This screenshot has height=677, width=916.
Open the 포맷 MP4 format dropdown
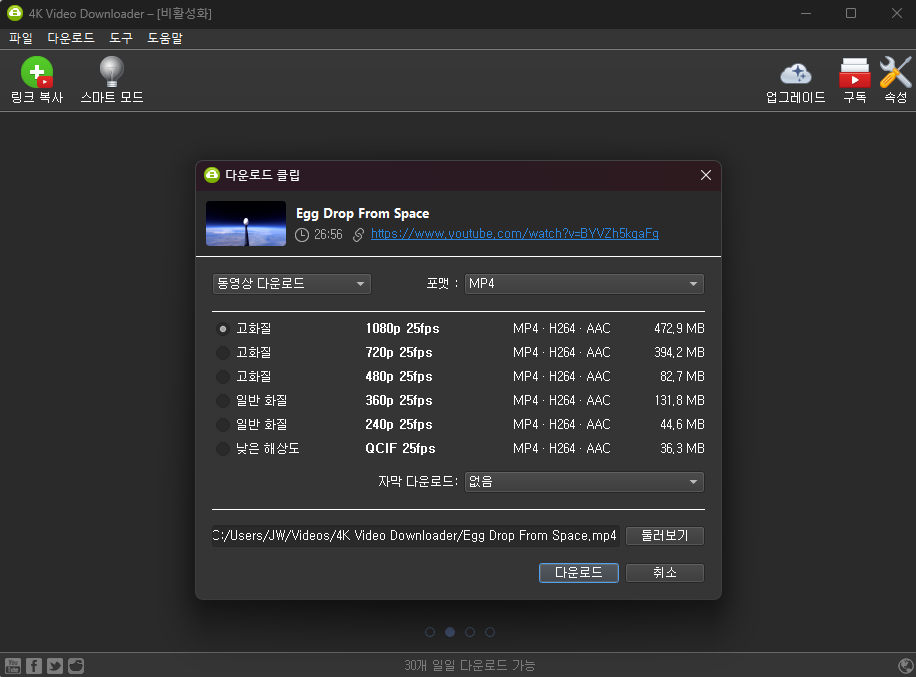(584, 284)
